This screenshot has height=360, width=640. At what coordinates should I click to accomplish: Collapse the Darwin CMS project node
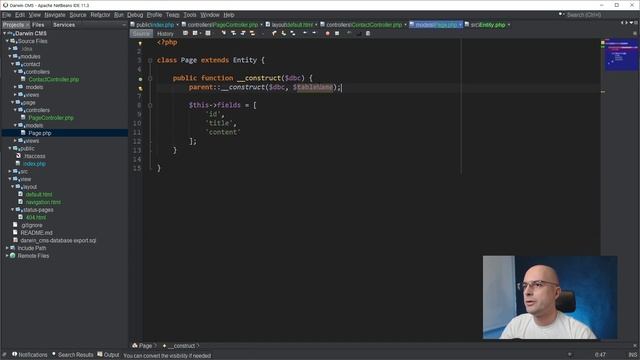tap(4, 33)
